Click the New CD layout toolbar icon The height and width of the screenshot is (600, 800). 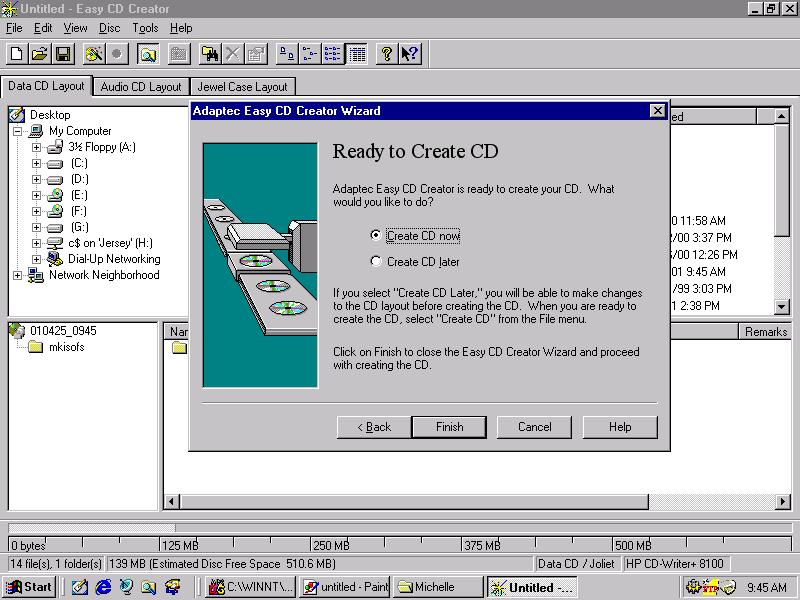(x=17, y=54)
